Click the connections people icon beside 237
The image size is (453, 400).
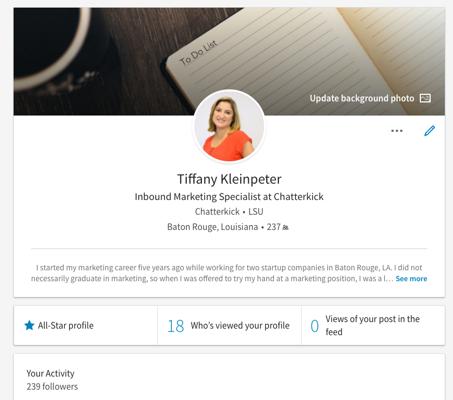tap(285, 228)
